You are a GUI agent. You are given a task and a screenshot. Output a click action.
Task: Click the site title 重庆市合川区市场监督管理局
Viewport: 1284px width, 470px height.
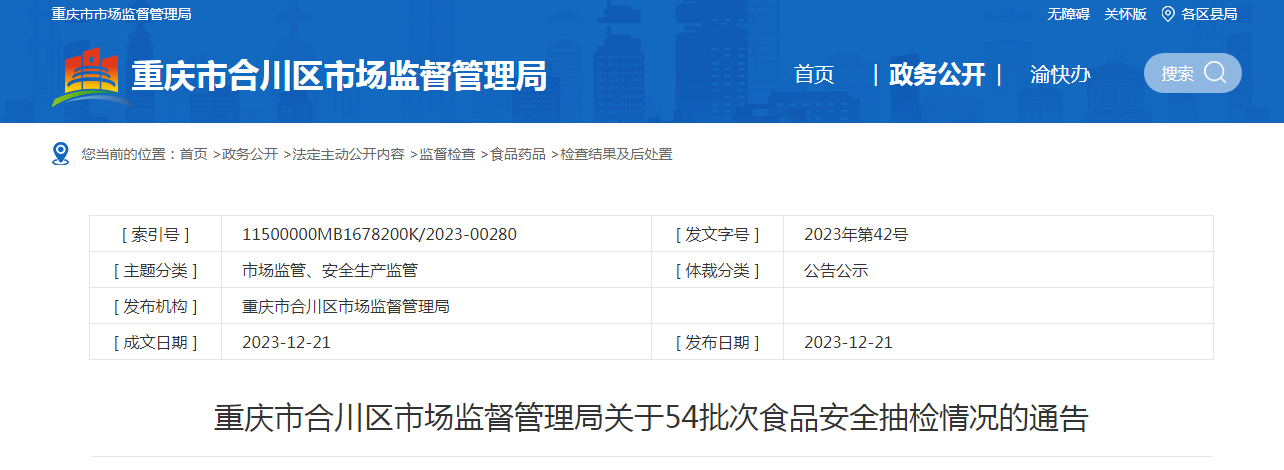[x=340, y=76]
